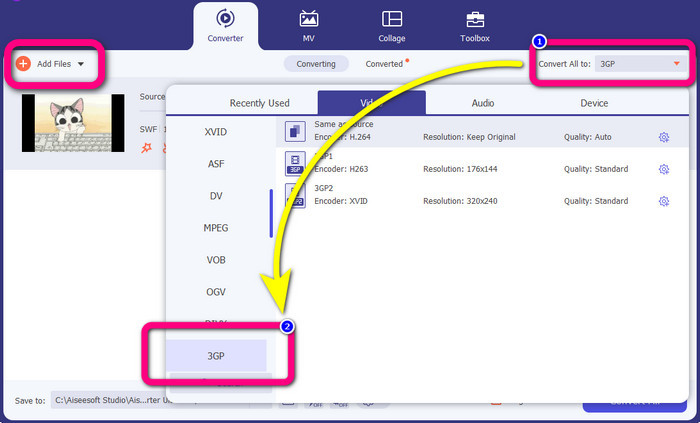Open the Toolbox module
Viewport: 700px width, 423px height.
(474, 25)
